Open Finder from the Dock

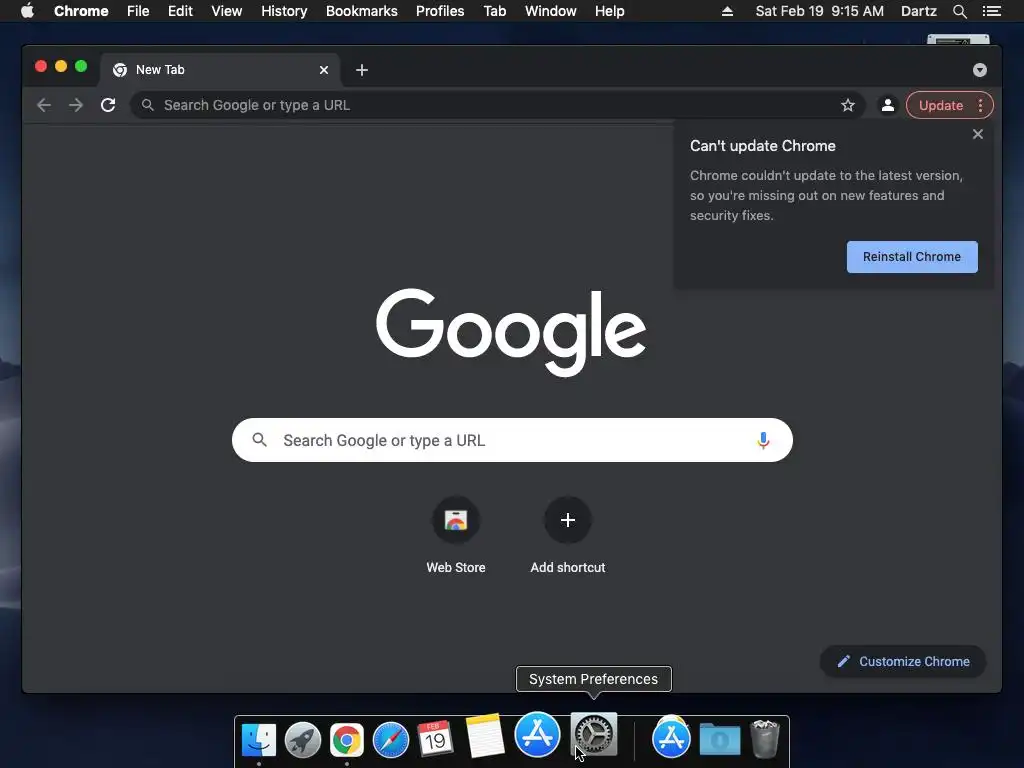[x=259, y=740]
